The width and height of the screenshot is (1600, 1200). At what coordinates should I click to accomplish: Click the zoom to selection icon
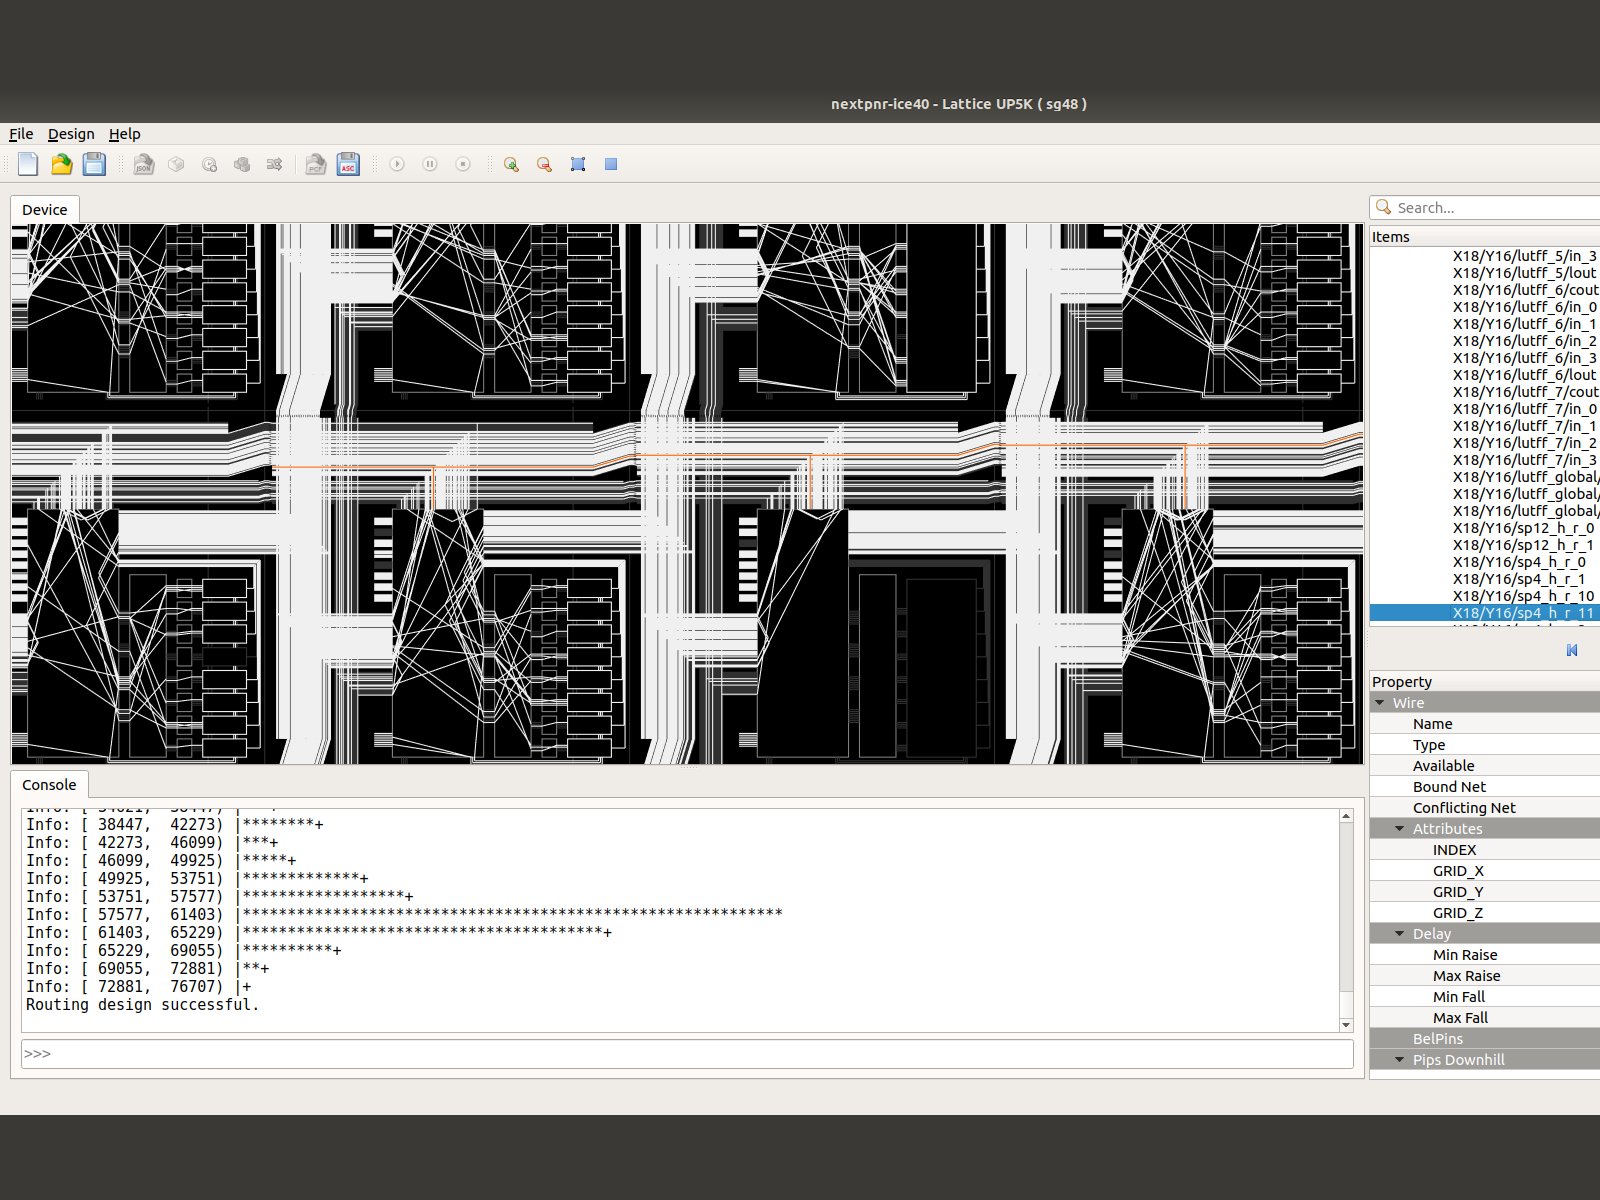[x=578, y=164]
